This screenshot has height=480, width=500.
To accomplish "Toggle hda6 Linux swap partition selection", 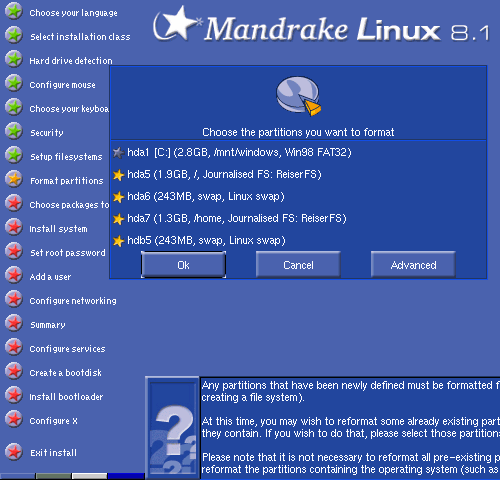I will coord(118,197).
